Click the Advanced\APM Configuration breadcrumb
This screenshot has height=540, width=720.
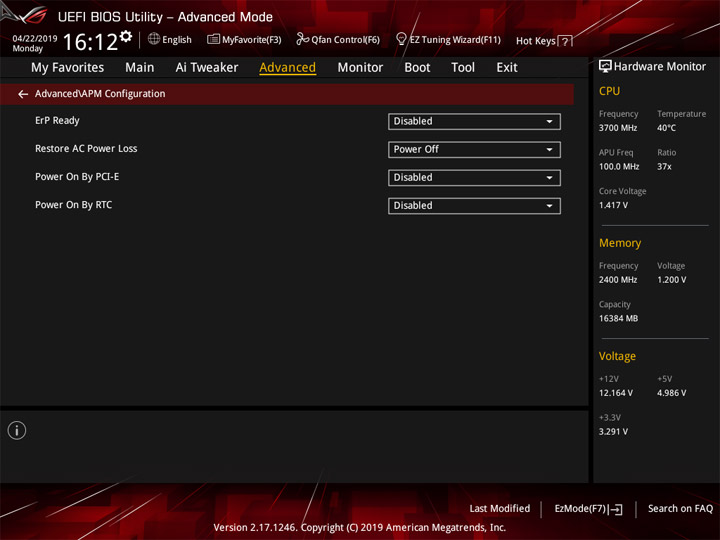tap(100, 94)
